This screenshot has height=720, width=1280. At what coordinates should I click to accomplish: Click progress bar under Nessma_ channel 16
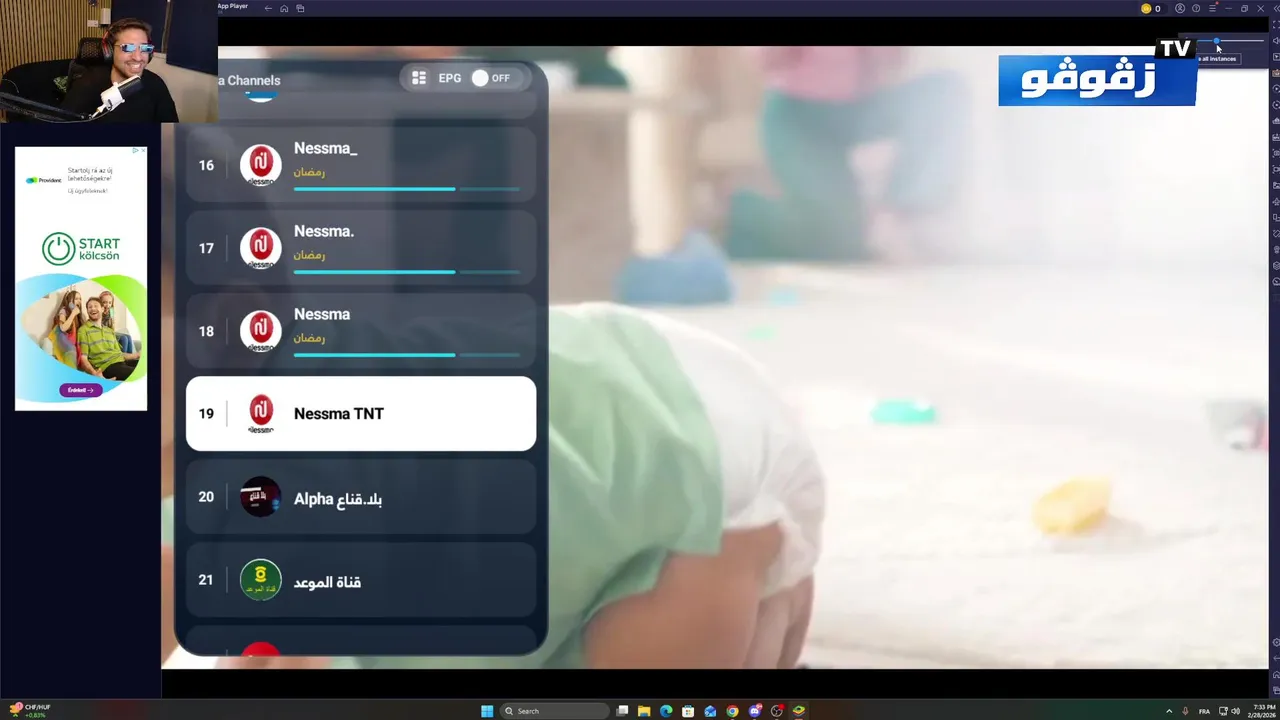pos(406,188)
